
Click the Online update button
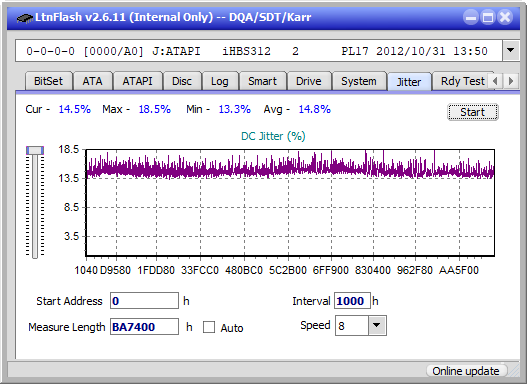466,371
